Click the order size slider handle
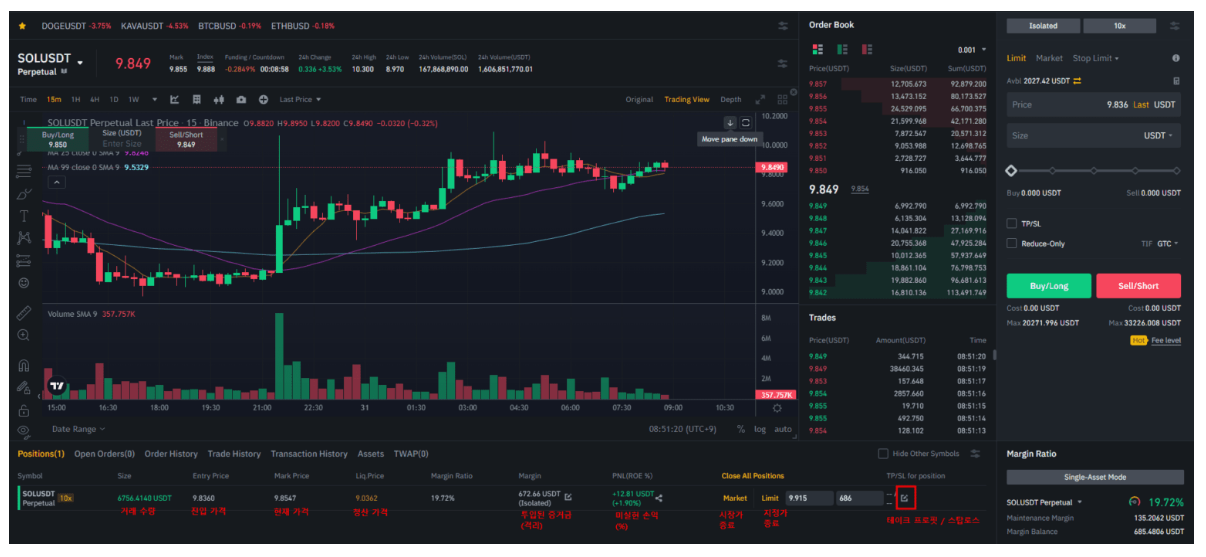The image size is (1206, 557). (1012, 171)
